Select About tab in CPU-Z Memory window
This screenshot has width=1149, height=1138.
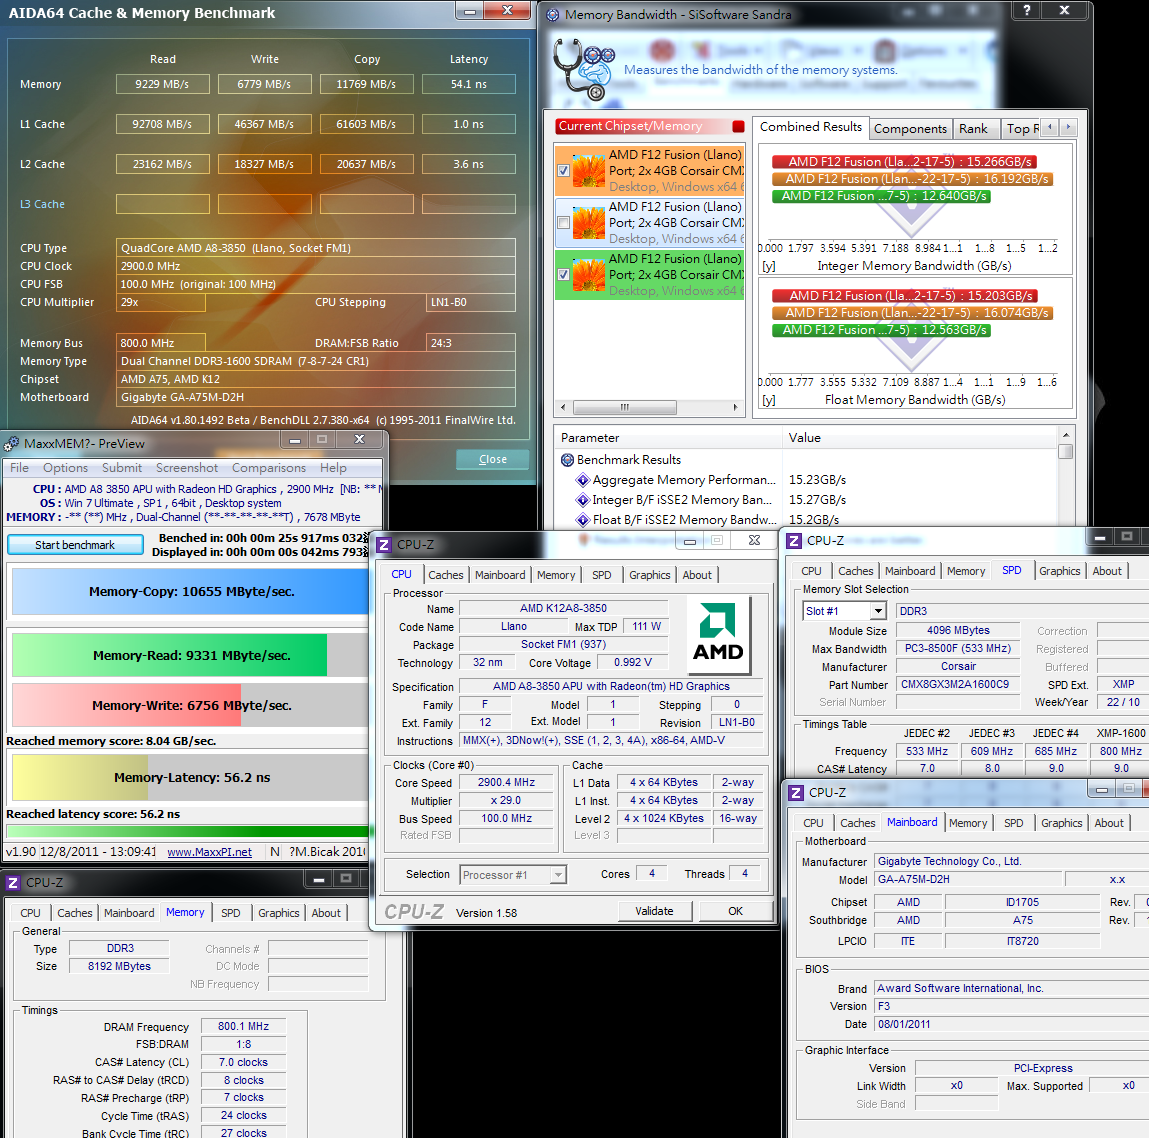[x=326, y=913]
